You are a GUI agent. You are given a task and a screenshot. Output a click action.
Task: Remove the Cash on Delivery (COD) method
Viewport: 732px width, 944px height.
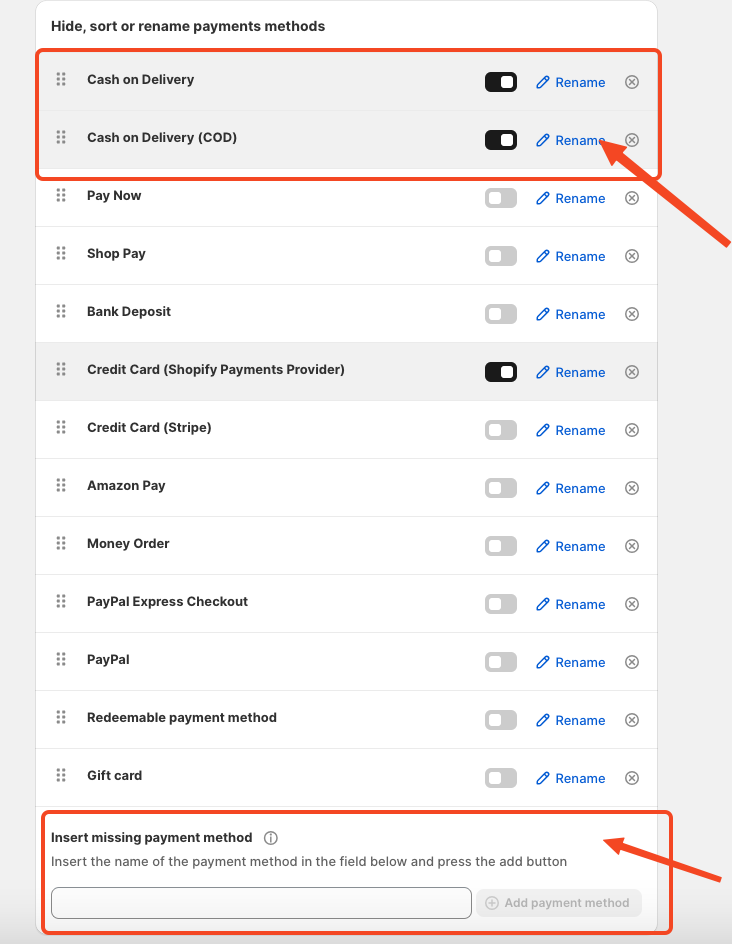pyautogui.click(x=632, y=140)
